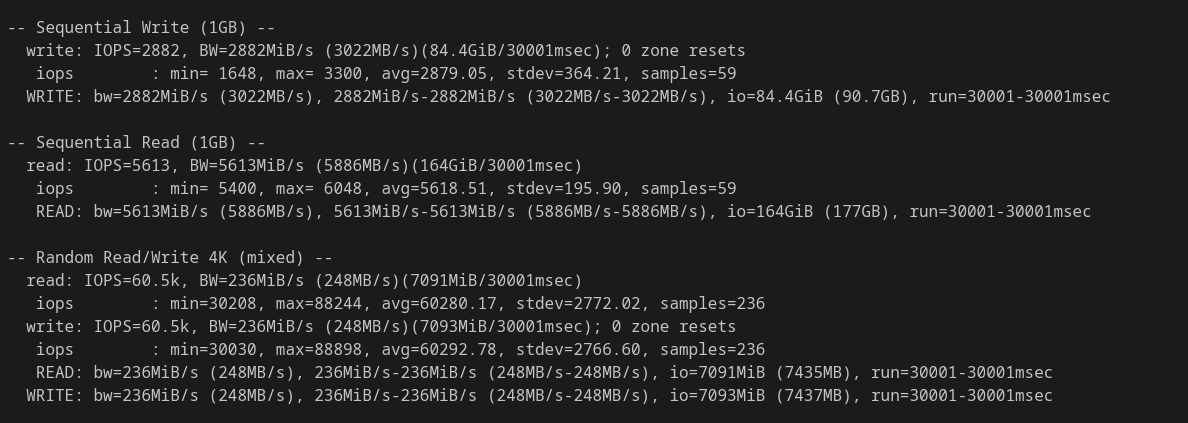Click the write IOPS=2882 result line
The width and height of the screenshot is (1188, 423).
click(x=386, y=51)
